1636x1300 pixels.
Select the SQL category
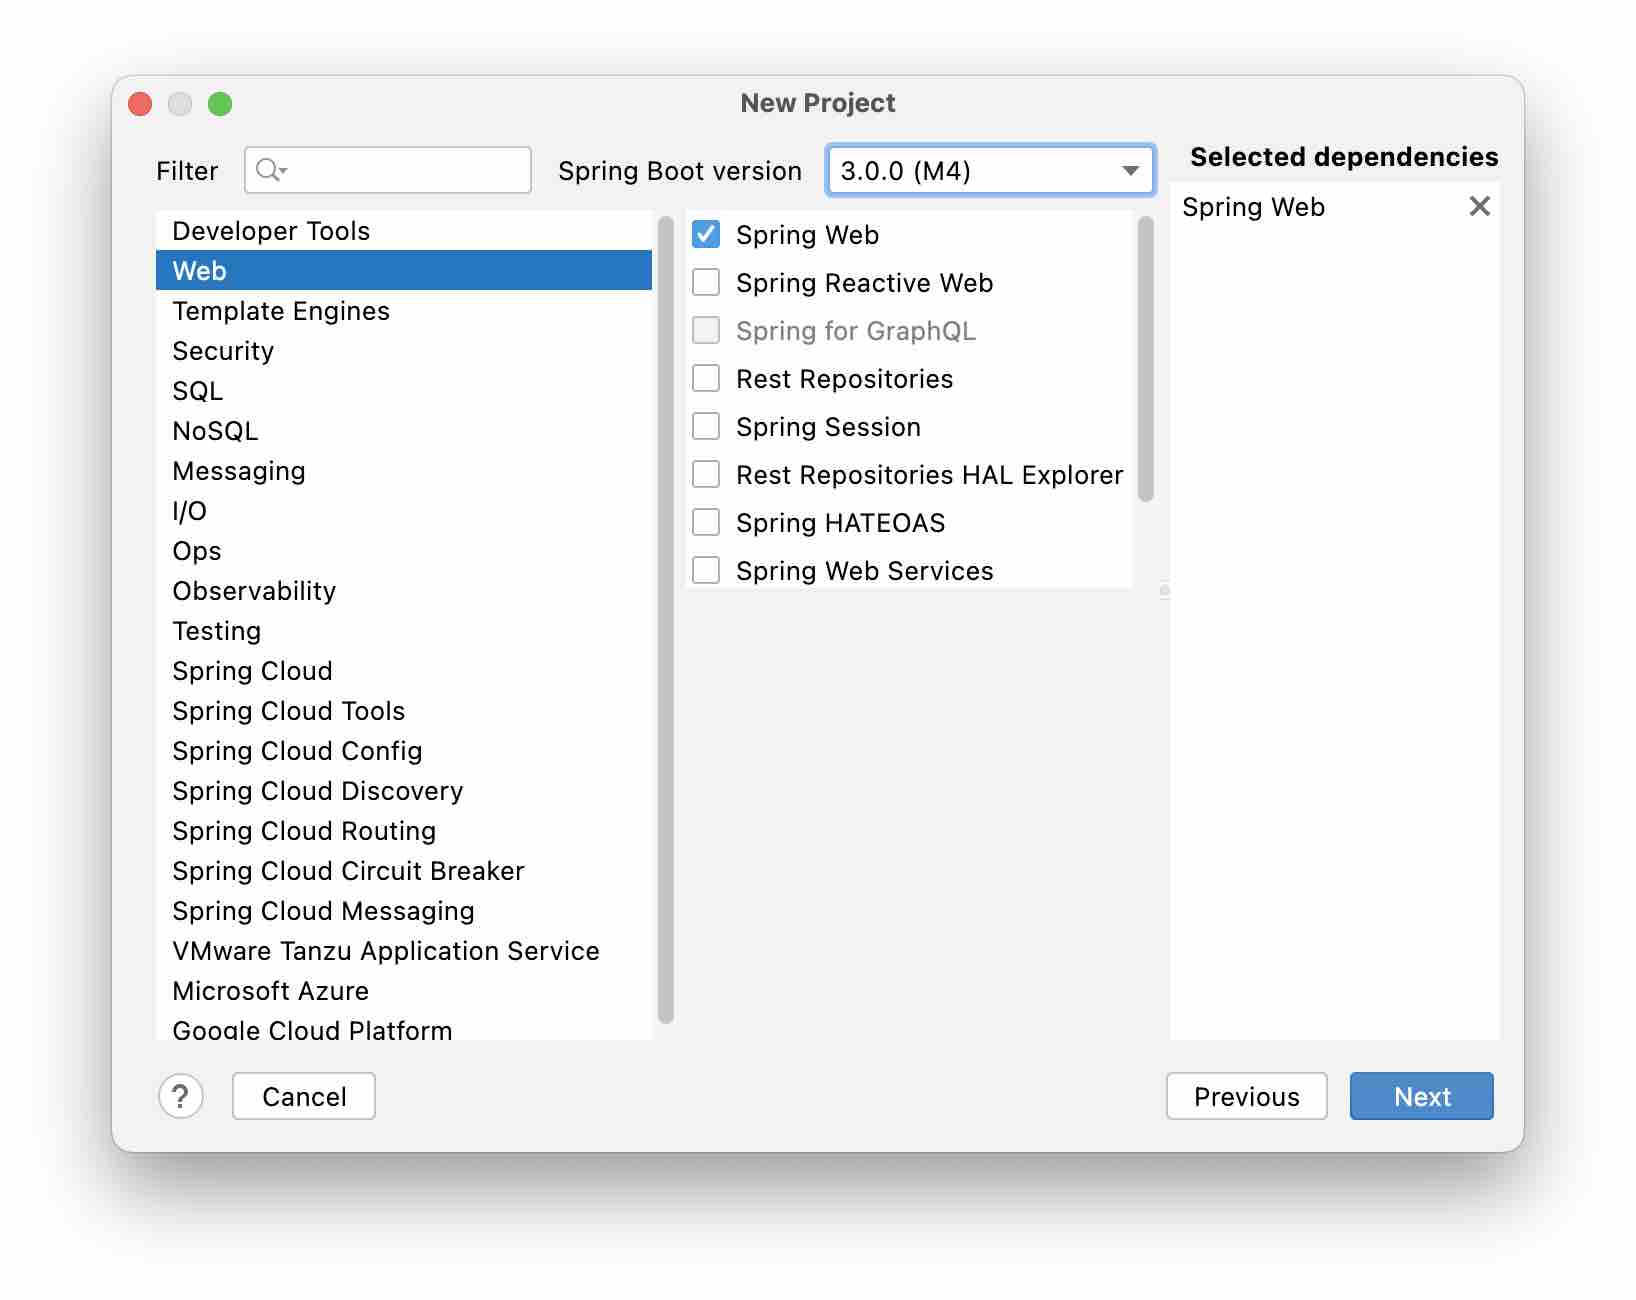(196, 390)
